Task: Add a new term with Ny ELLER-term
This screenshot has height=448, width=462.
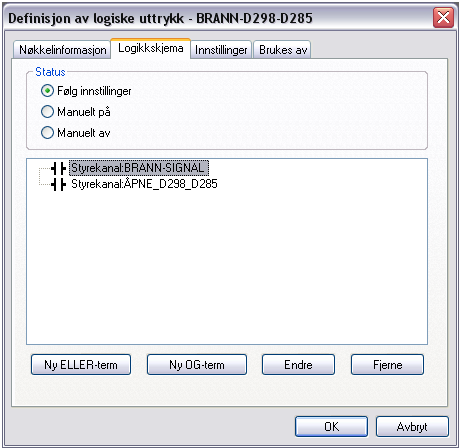Action: tap(81, 364)
